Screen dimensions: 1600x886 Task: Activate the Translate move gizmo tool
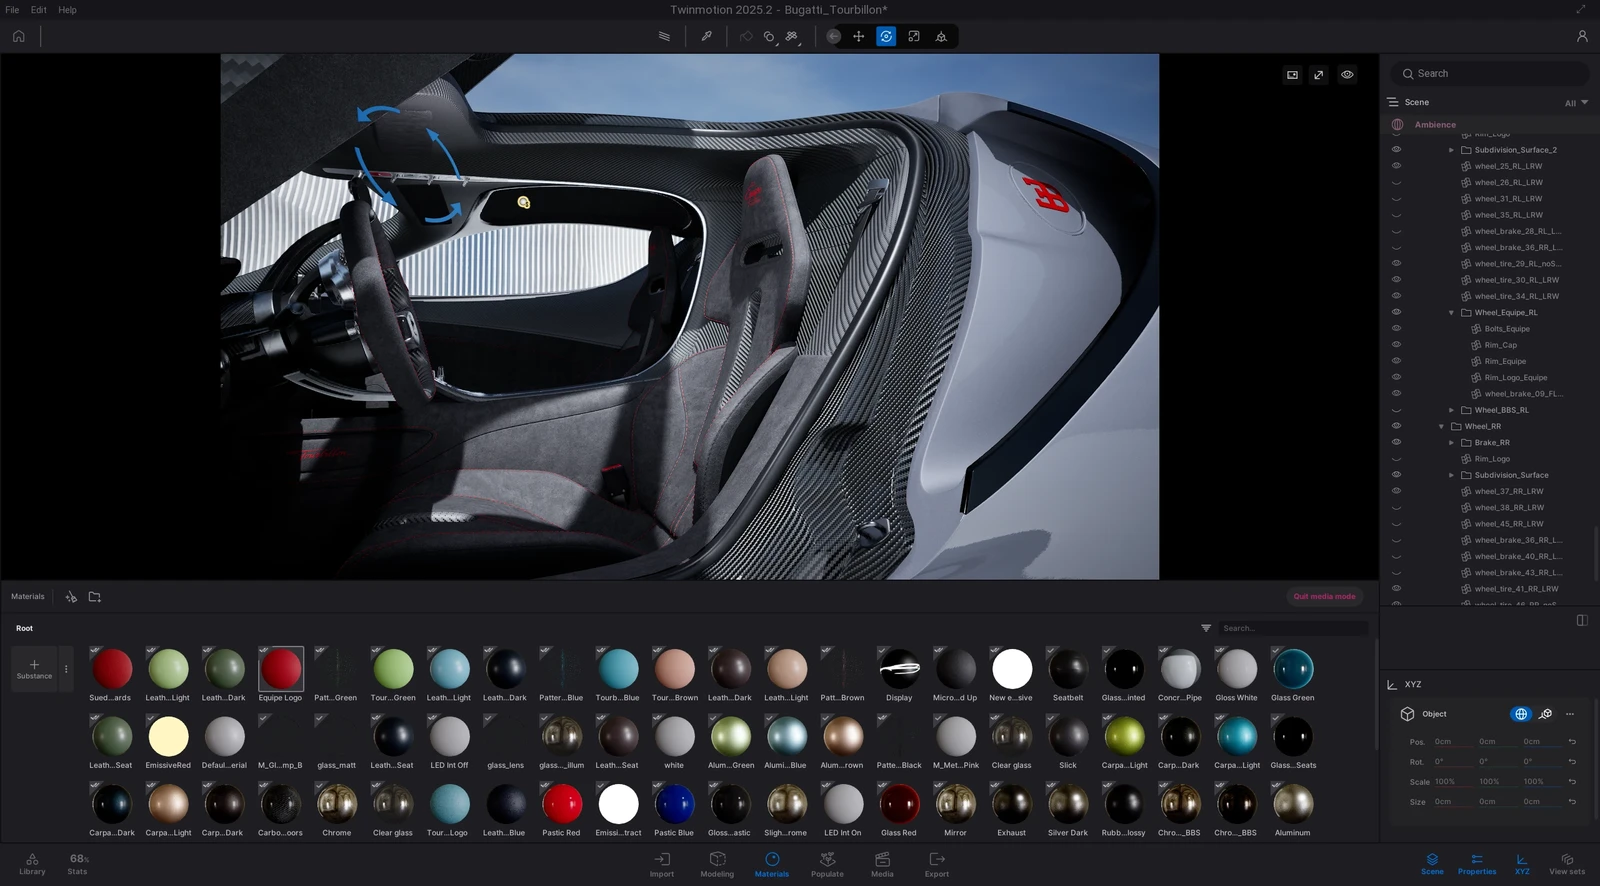coord(858,36)
